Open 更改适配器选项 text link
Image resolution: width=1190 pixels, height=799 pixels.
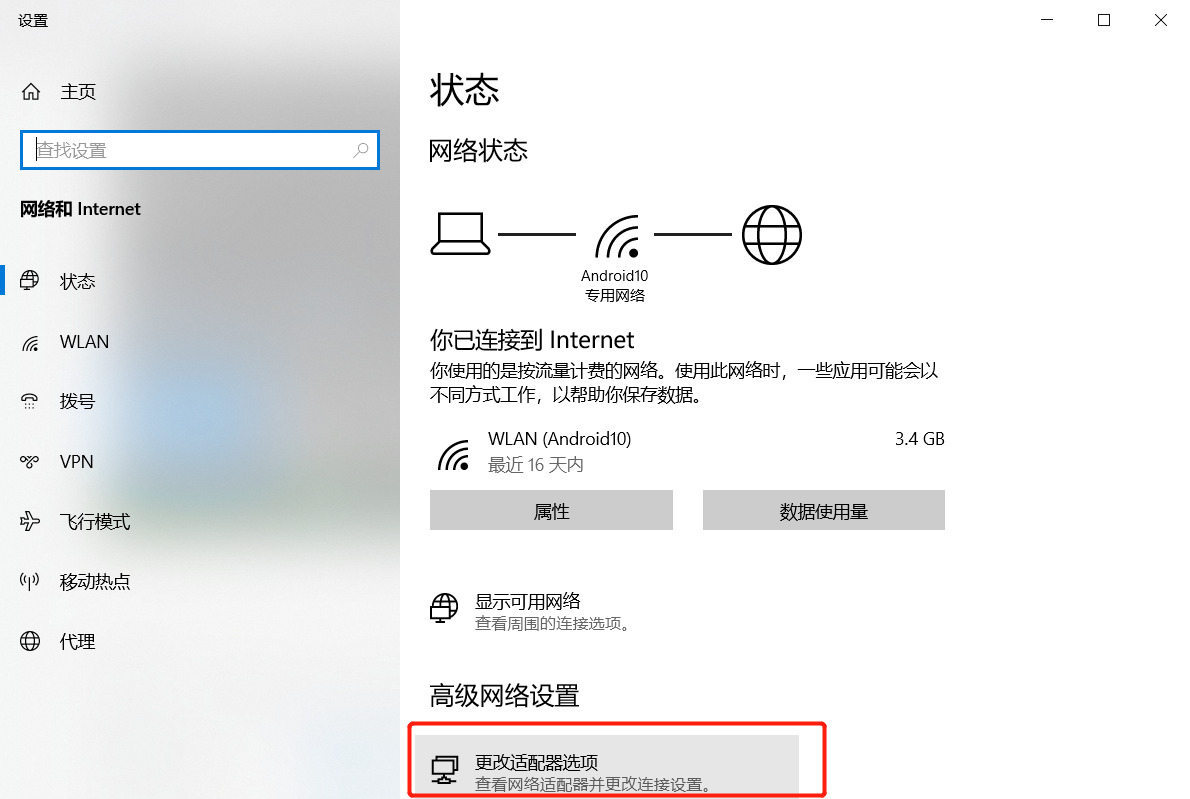click(x=537, y=762)
